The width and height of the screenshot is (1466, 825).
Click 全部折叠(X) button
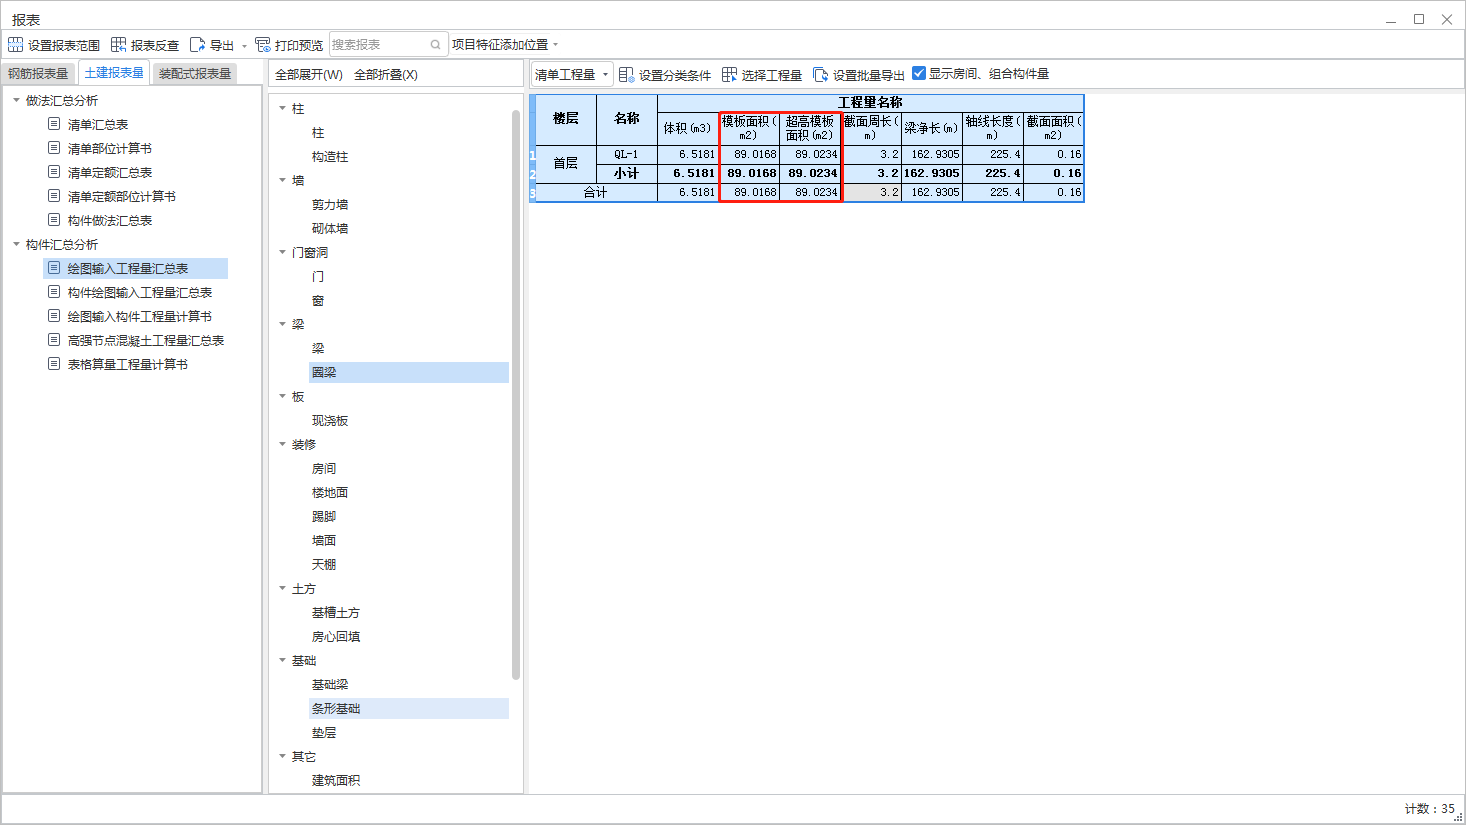point(386,75)
